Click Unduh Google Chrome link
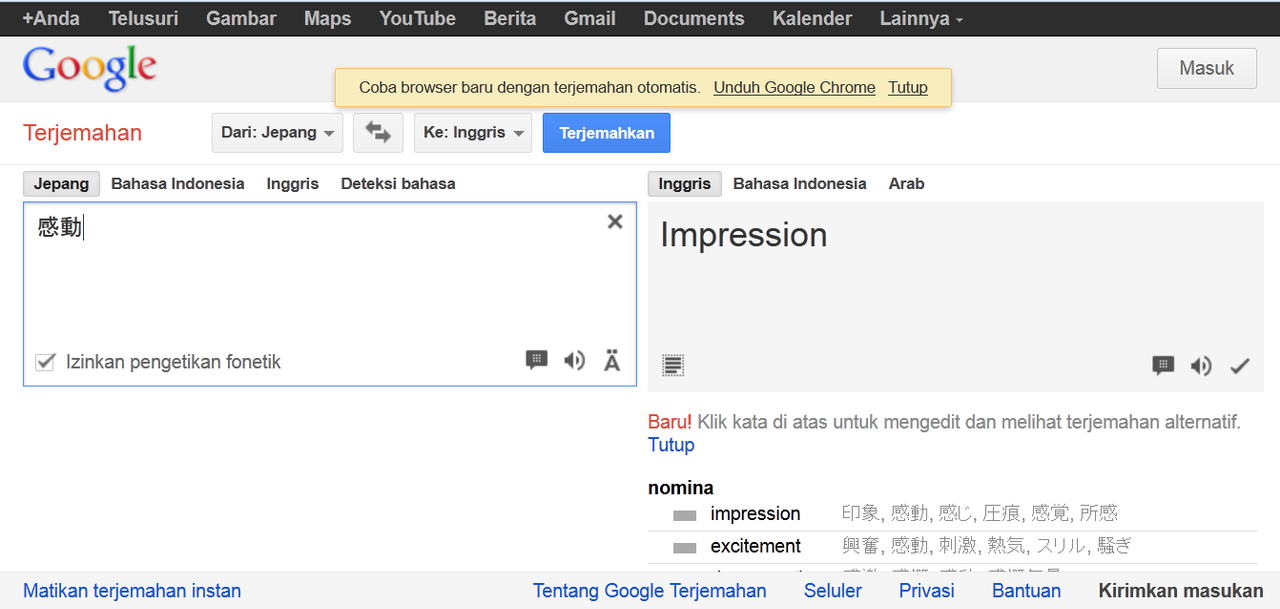 click(x=794, y=87)
